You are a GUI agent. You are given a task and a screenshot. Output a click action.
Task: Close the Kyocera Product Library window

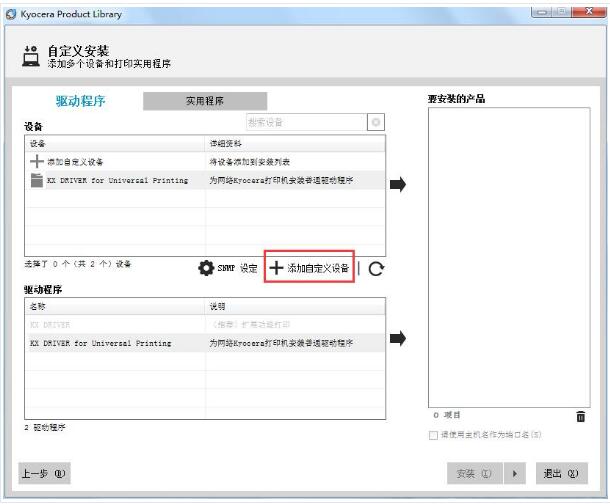coord(589,11)
